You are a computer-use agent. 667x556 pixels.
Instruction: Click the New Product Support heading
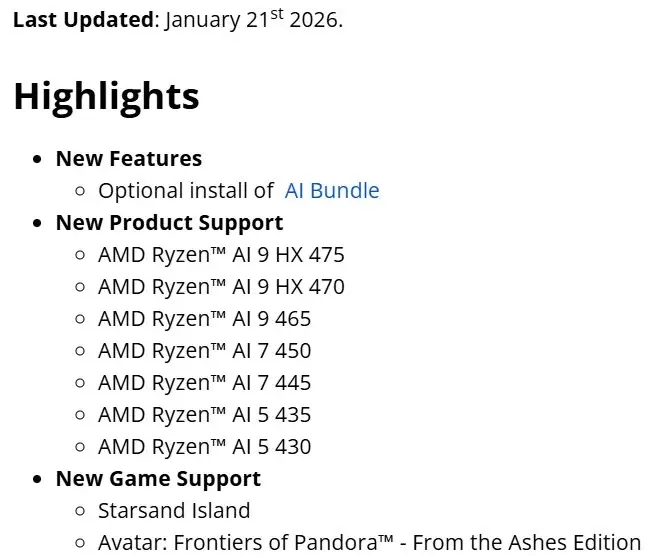tap(169, 223)
